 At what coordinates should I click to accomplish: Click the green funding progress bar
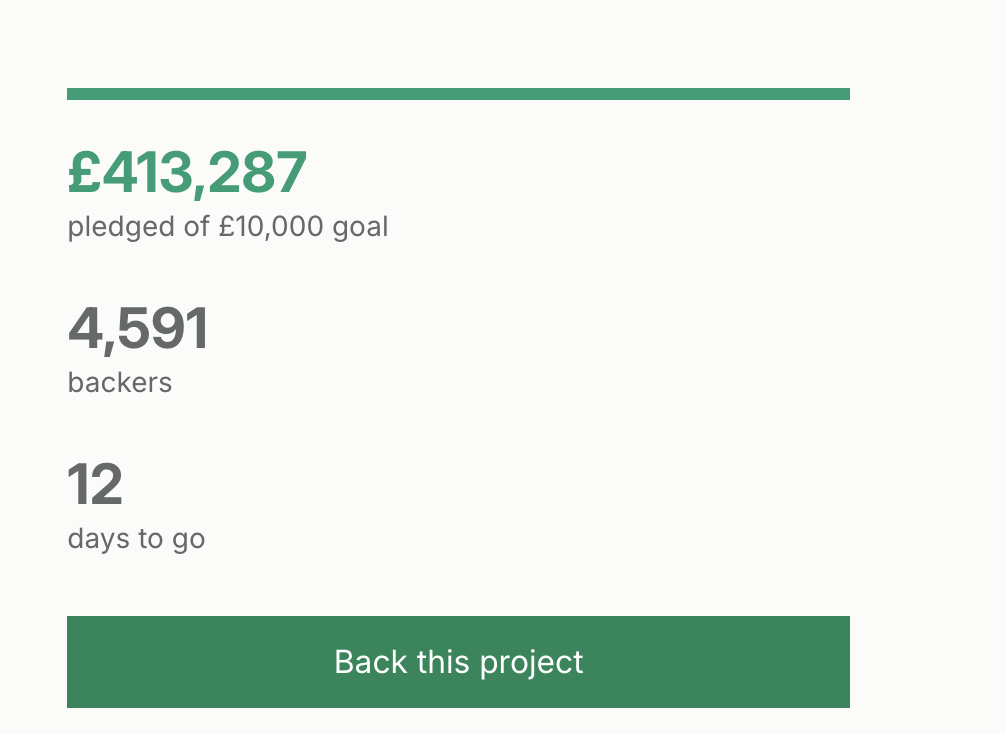point(458,94)
